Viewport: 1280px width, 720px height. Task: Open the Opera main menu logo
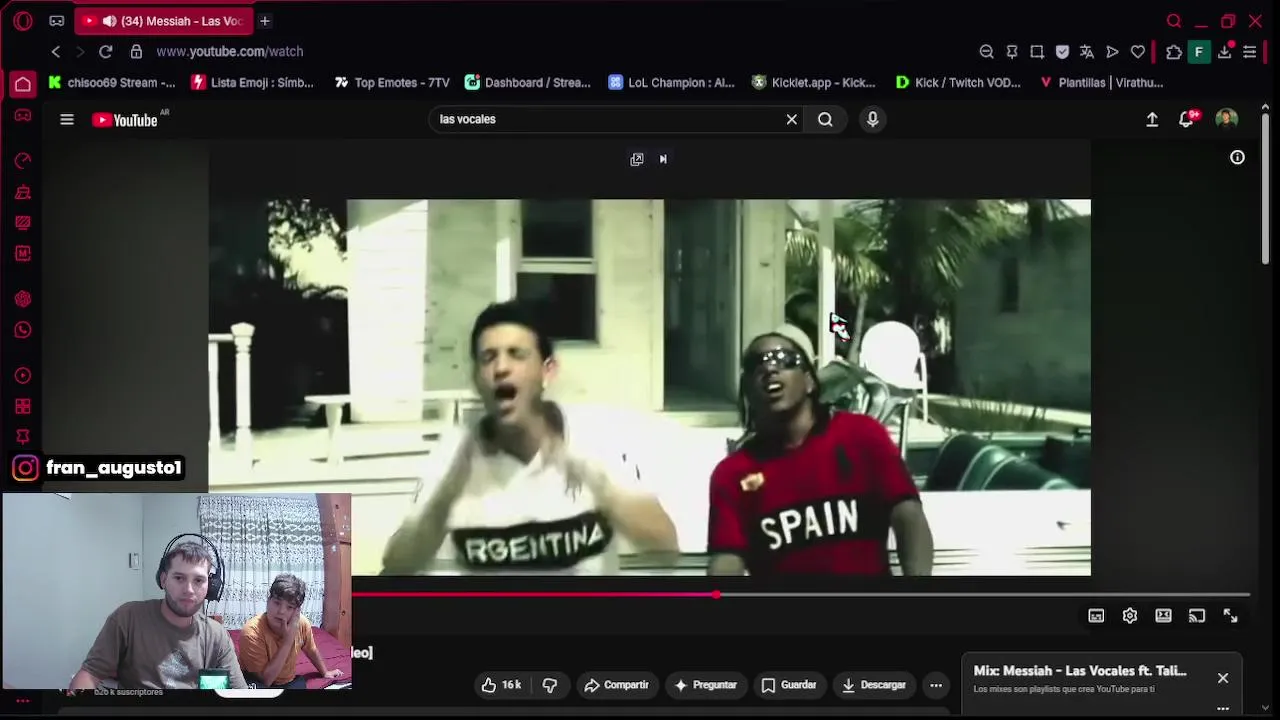[x=23, y=21]
